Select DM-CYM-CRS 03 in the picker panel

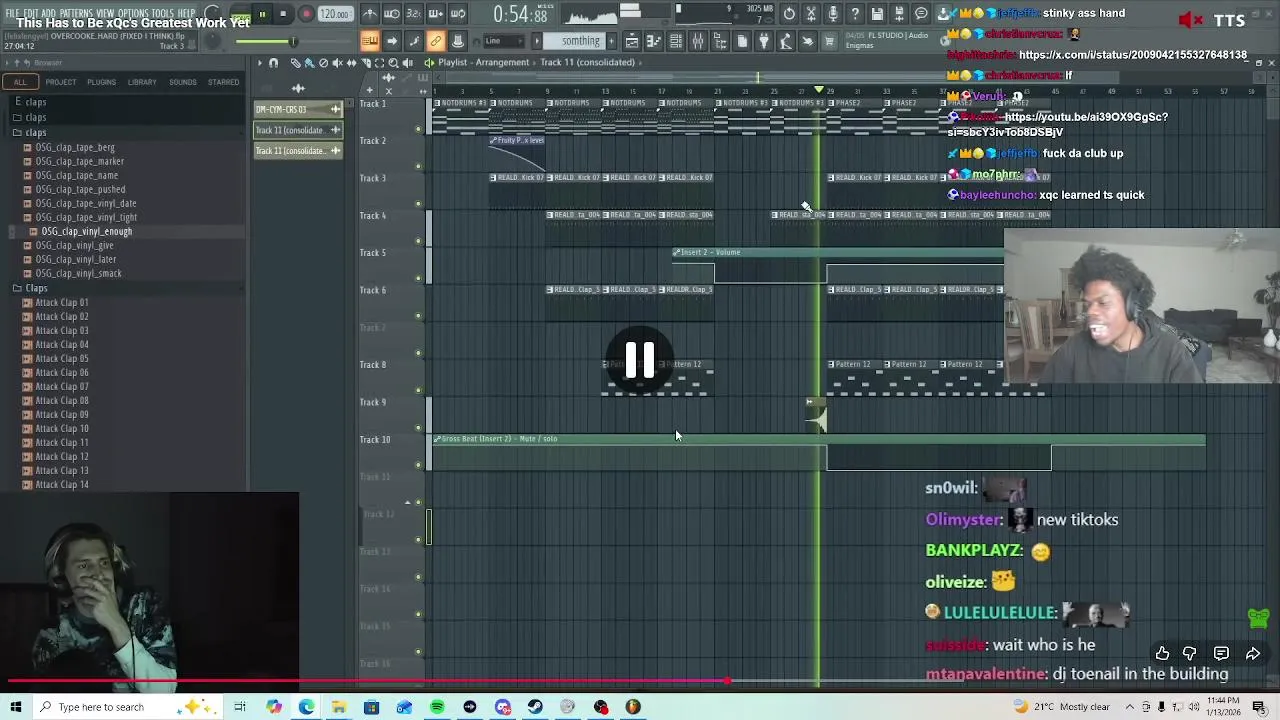tap(298, 109)
